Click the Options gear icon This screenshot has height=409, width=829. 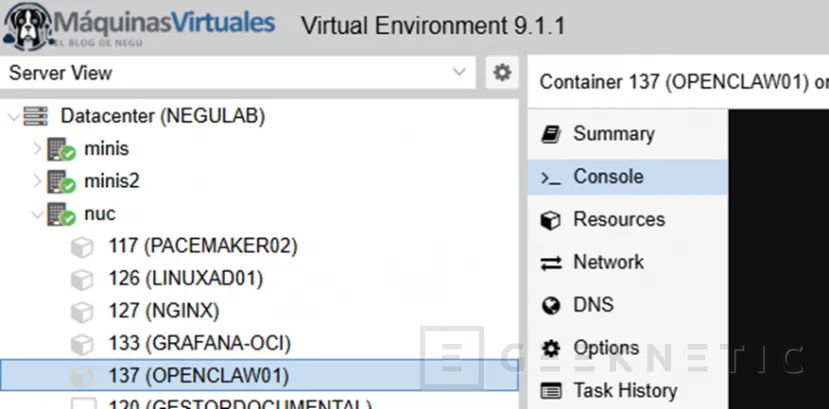(551, 349)
